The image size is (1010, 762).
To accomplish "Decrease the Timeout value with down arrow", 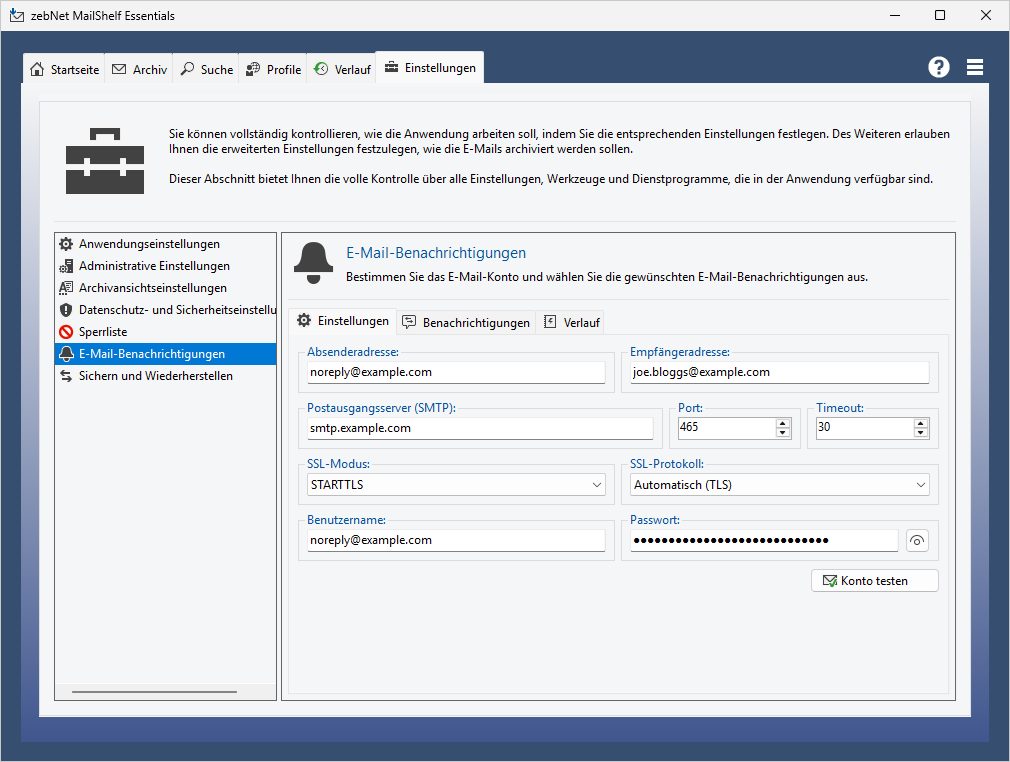I will point(920,433).
